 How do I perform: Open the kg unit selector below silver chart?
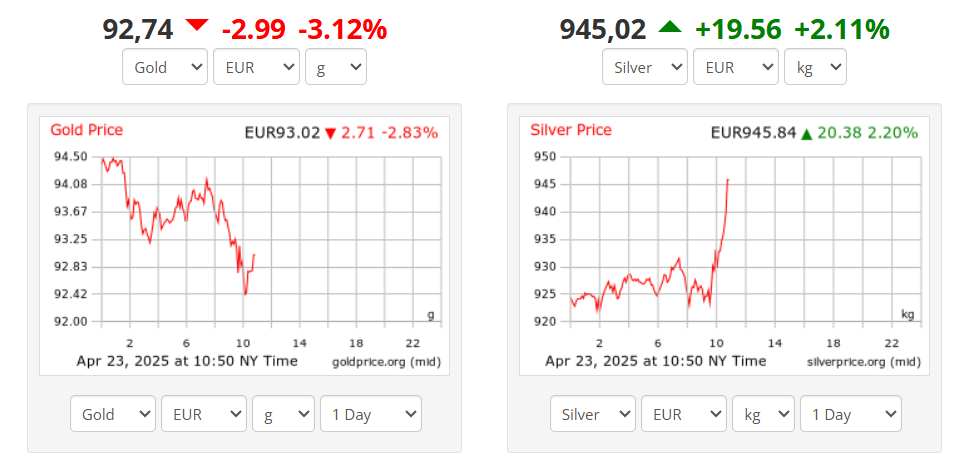coord(764,414)
